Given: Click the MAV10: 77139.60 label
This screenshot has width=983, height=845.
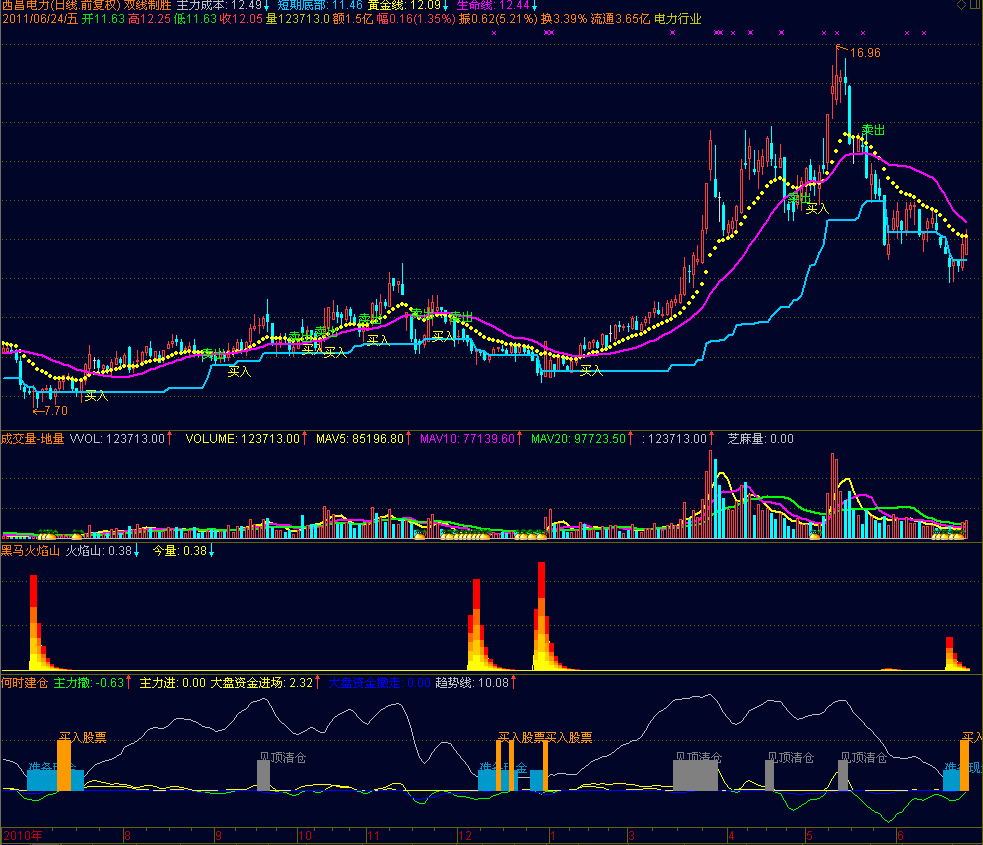Looking at the screenshot, I should 470,439.
